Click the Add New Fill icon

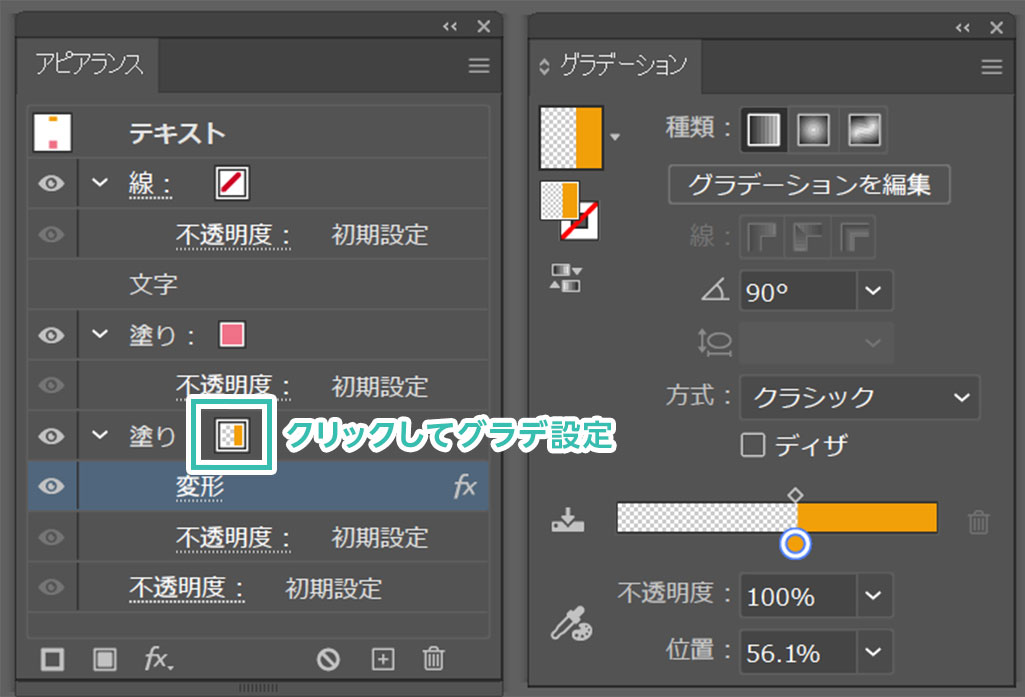[x=105, y=659]
